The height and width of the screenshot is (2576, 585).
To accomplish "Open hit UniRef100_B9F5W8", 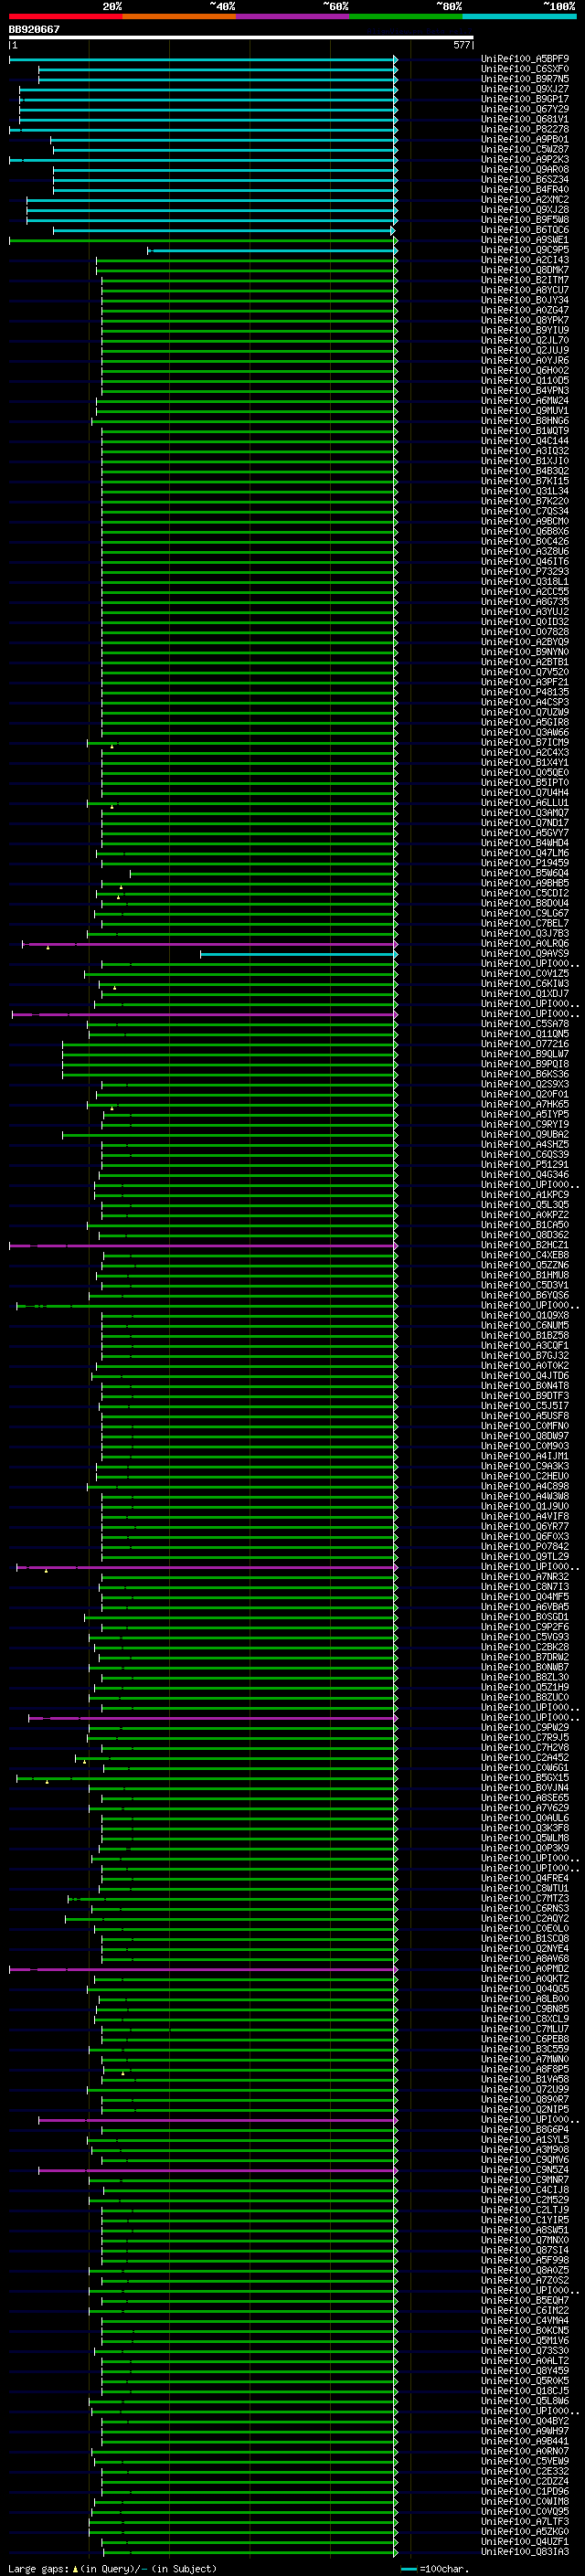I will (x=525, y=219).
